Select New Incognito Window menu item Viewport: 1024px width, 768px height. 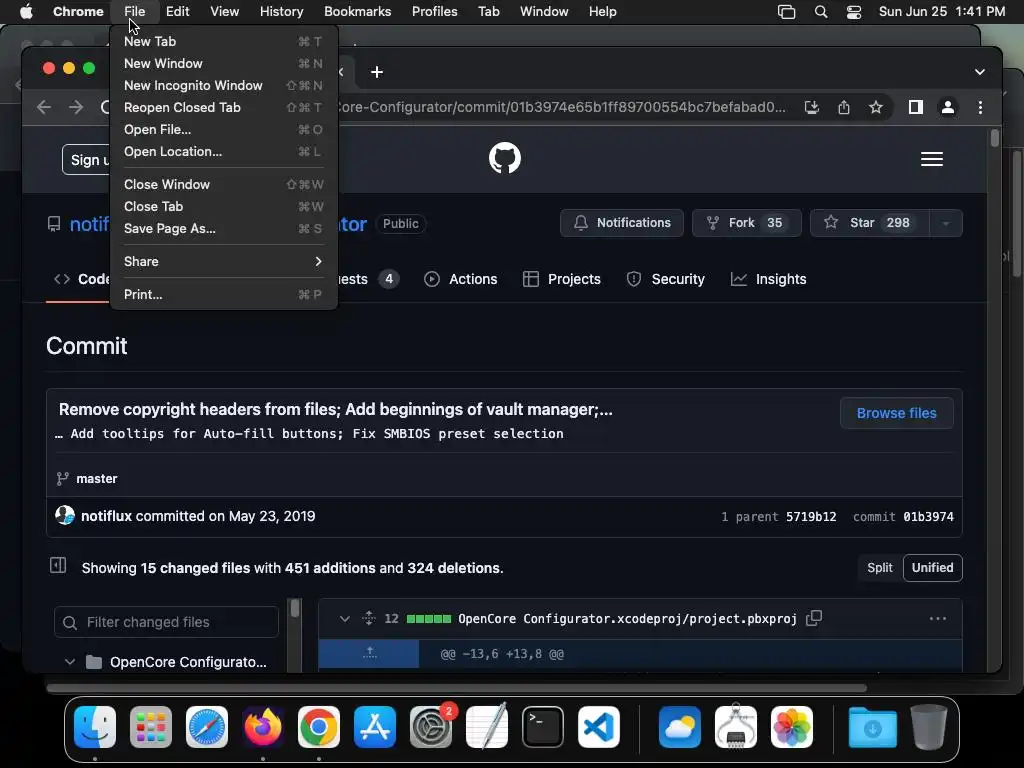tap(223, 86)
